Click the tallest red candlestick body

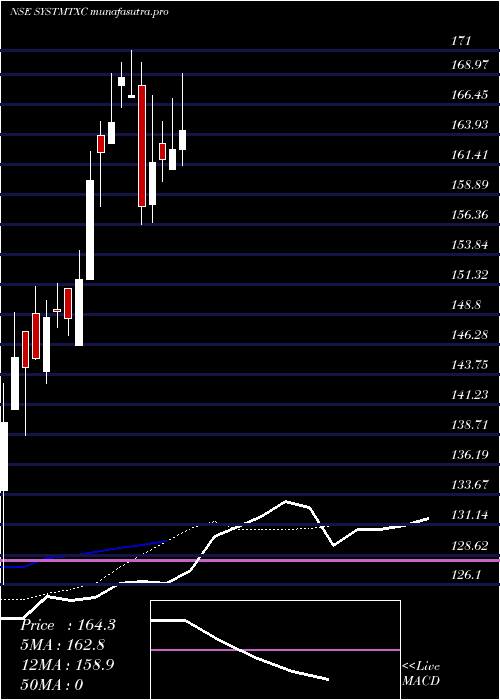142,146
